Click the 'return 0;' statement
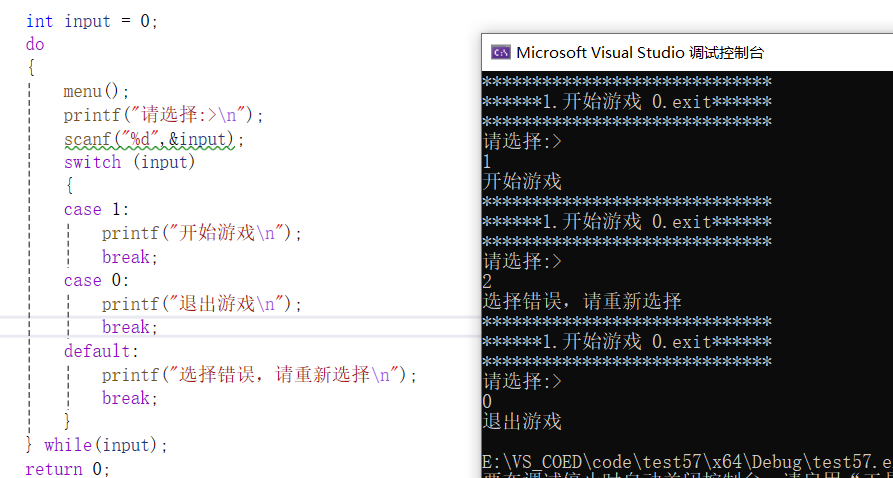893x478 pixels. point(68,469)
